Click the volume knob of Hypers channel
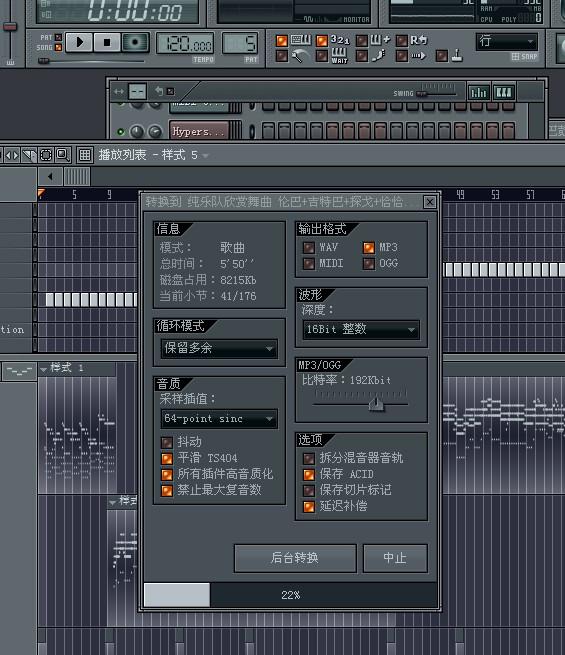This screenshot has width=565, height=655. tap(155, 132)
